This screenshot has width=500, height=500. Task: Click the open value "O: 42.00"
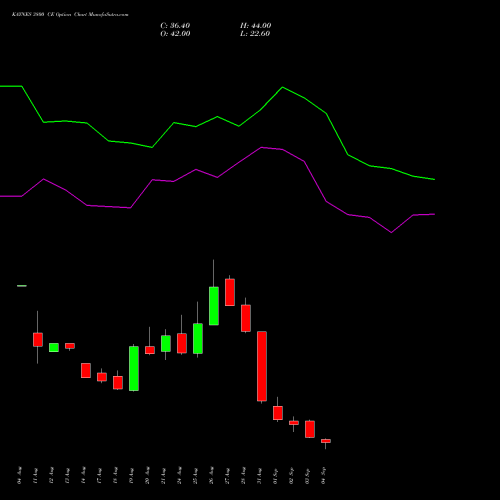tap(175, 34)
